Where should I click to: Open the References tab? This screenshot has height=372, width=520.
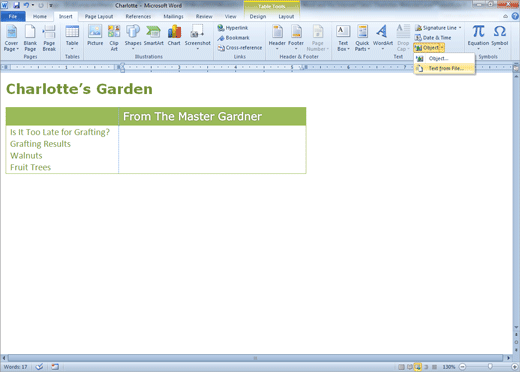pyautogui.click(x=138, y=16)
